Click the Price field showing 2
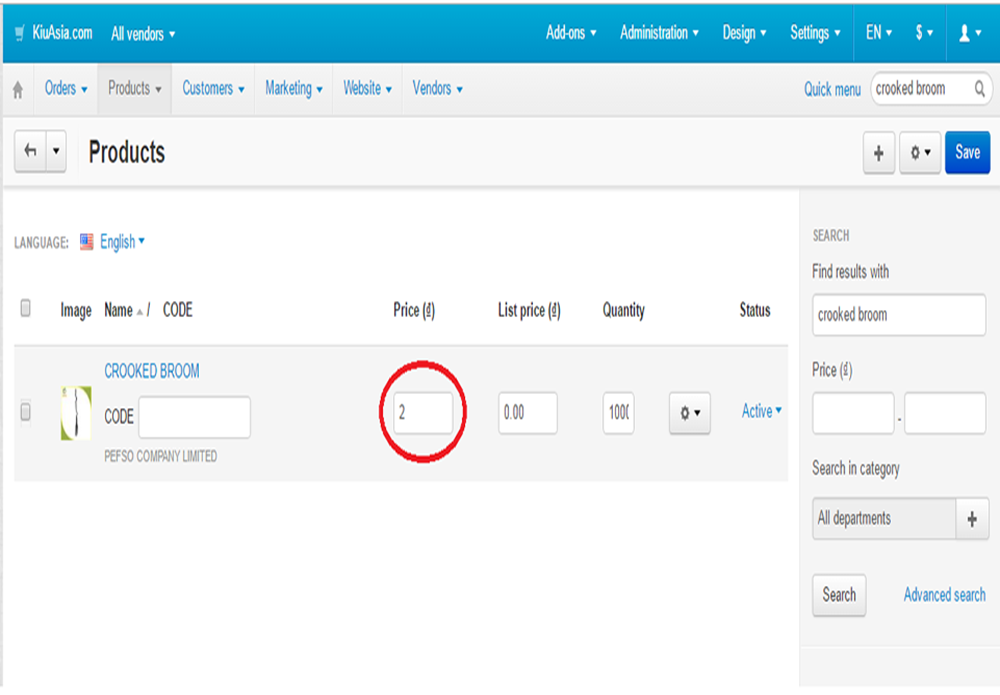 (423, 413)
